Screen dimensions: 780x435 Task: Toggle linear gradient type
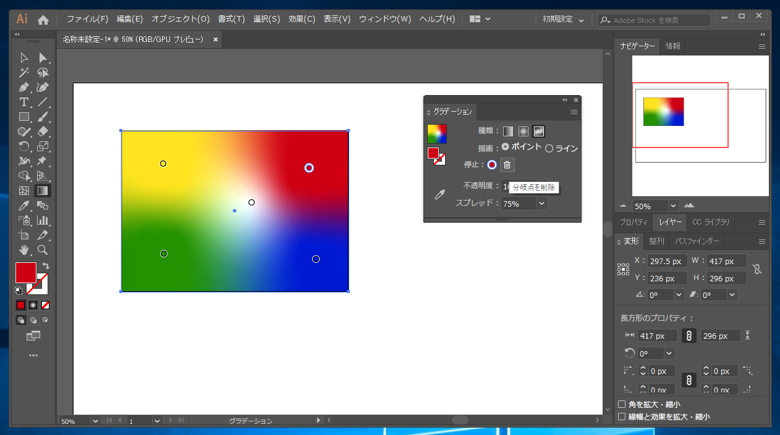(x=508, y=131)
